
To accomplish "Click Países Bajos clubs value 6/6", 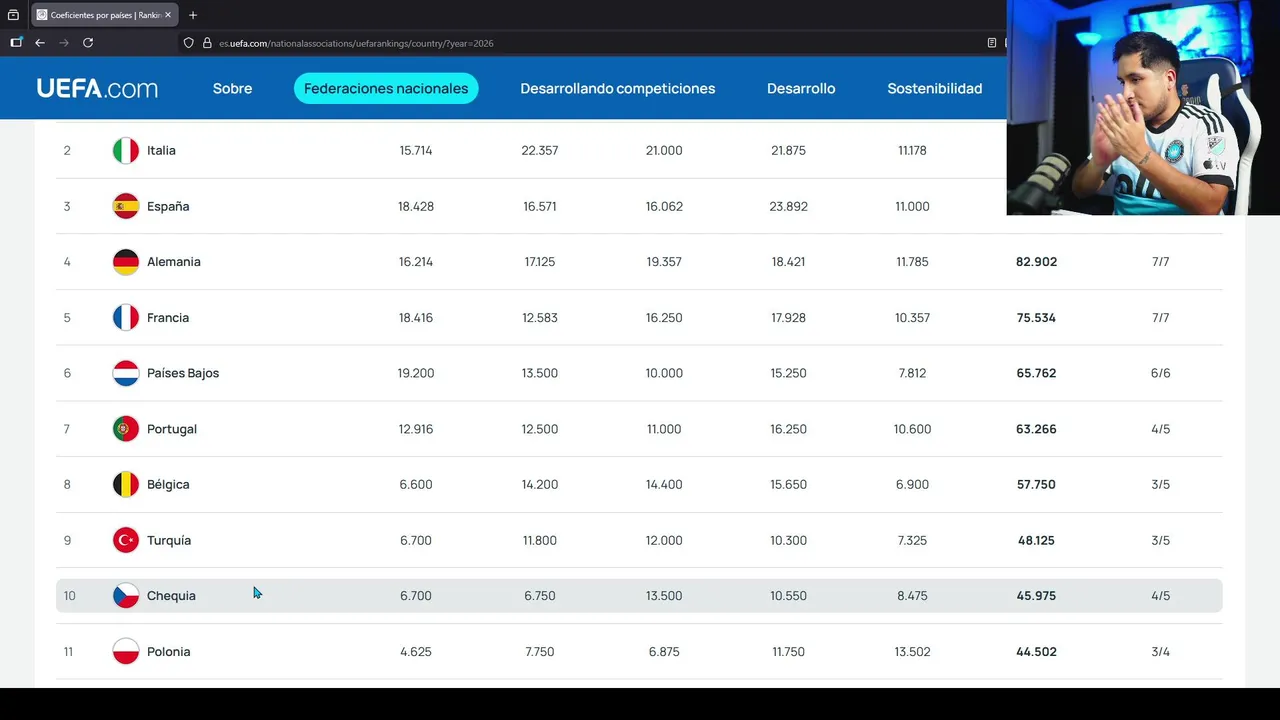I will click(1160, 373).
